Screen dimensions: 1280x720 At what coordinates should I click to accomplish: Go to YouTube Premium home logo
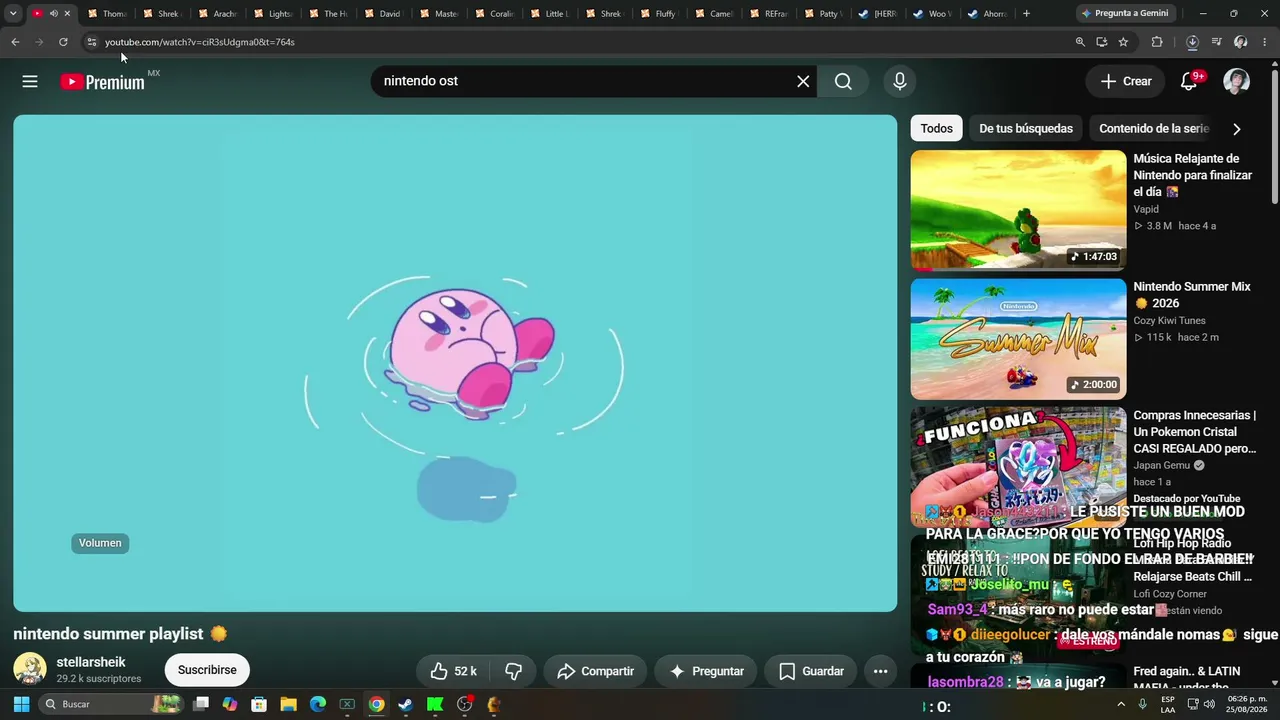coord(103,82)
